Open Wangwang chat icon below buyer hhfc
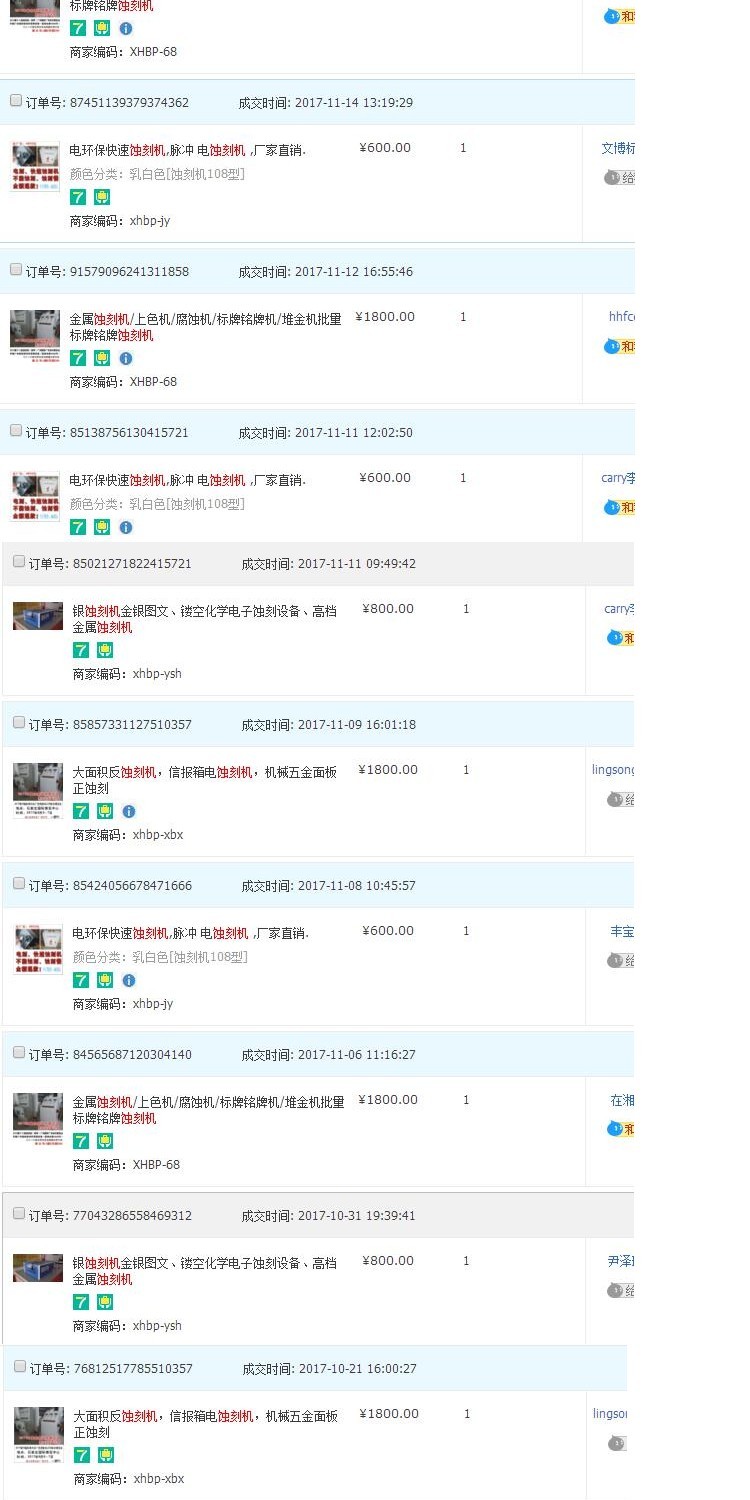The image size is (750, 1500). [x=612, y=346]
